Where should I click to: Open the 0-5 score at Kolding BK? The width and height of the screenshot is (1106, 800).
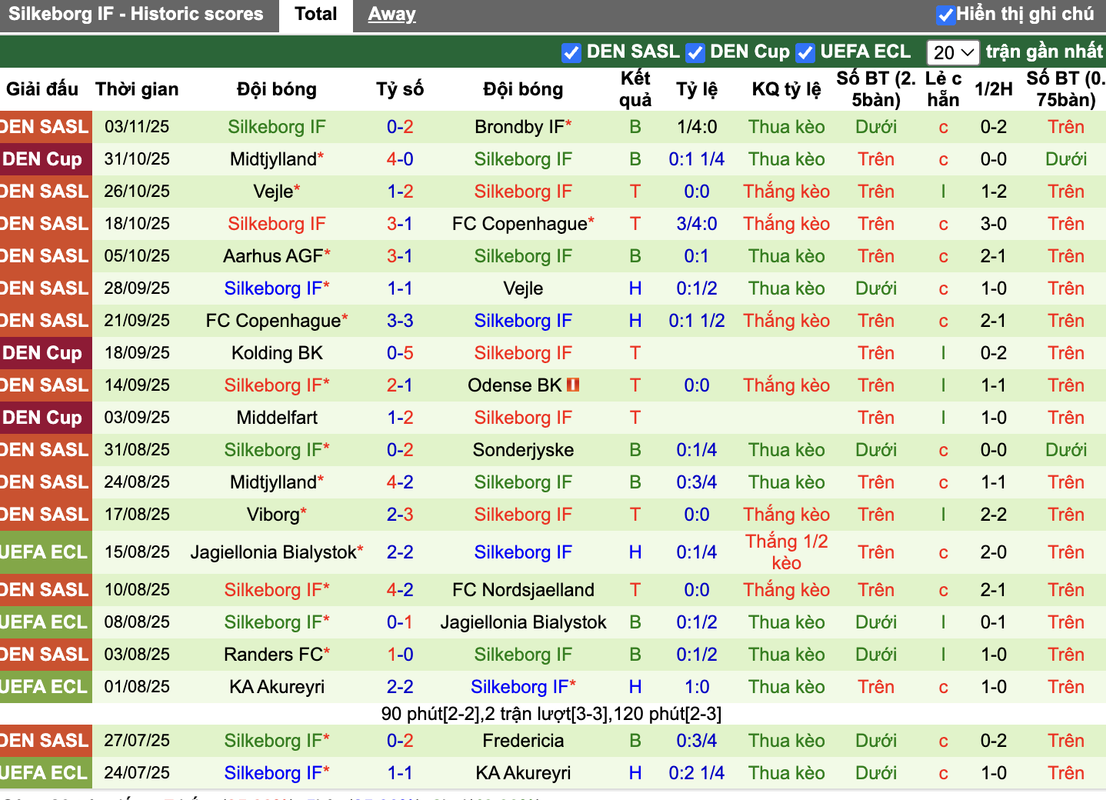pos(400,353)
